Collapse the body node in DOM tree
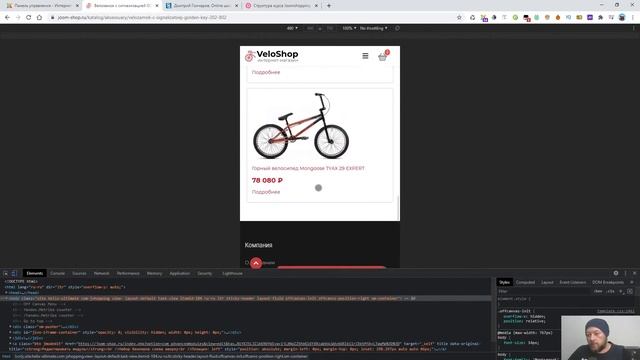The image size is (640, 360). (7, 298)
